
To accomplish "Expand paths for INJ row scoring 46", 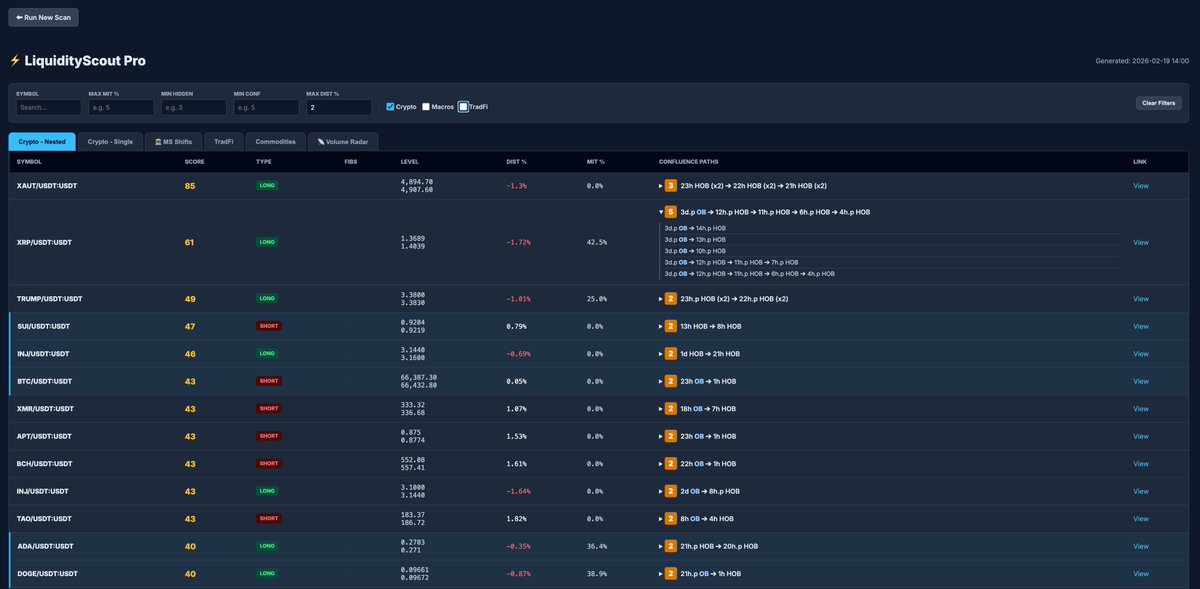I will click(660, 354).
